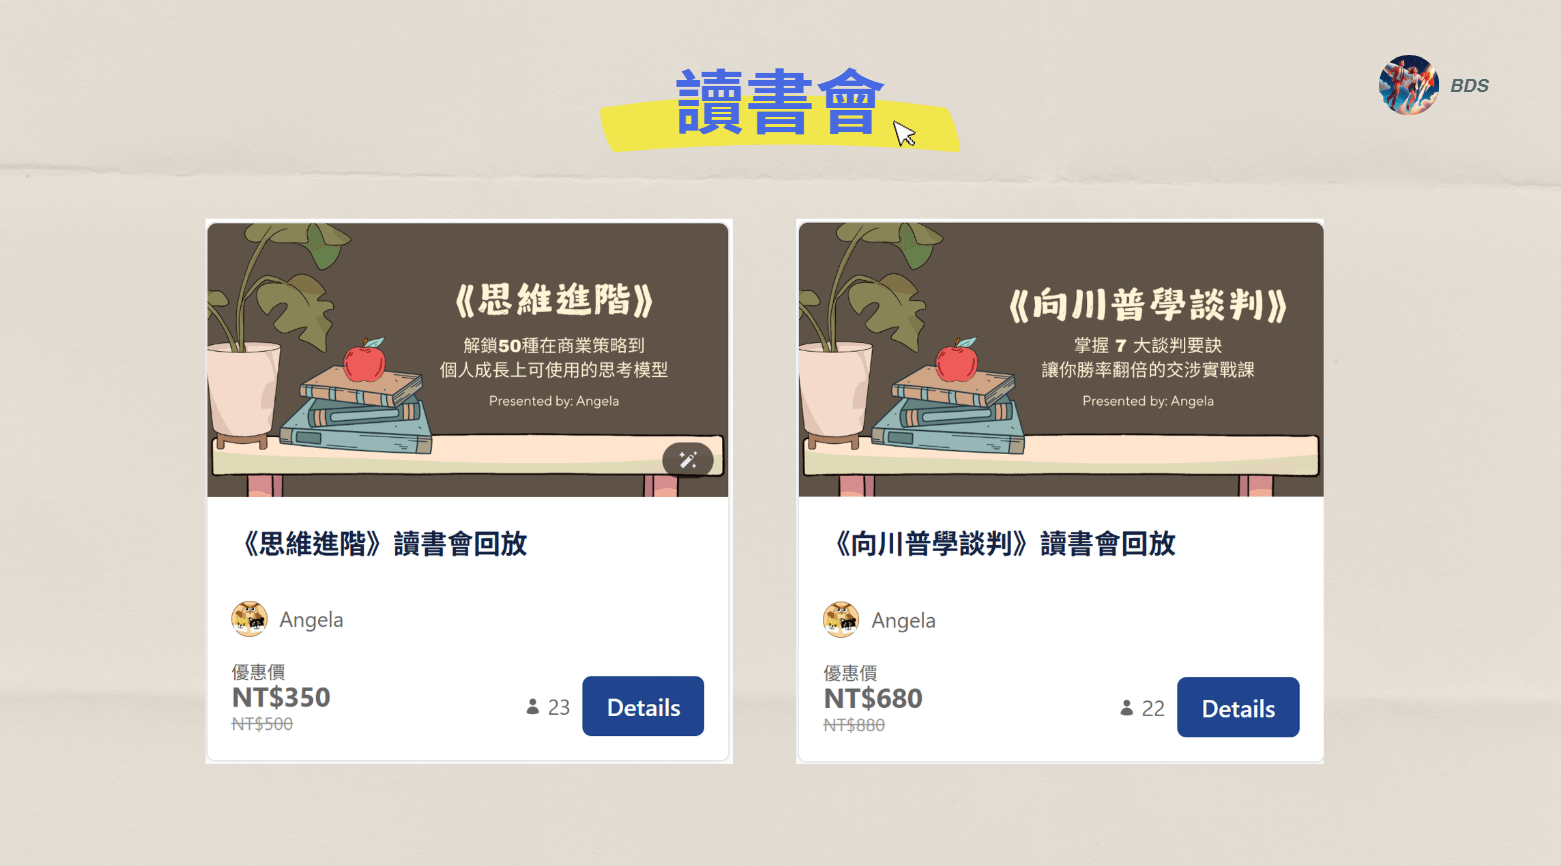This screenshot has height=866, width=1561.
Task: Click the 思維進階 cover image thumbnail
Action: coord(468,360)
